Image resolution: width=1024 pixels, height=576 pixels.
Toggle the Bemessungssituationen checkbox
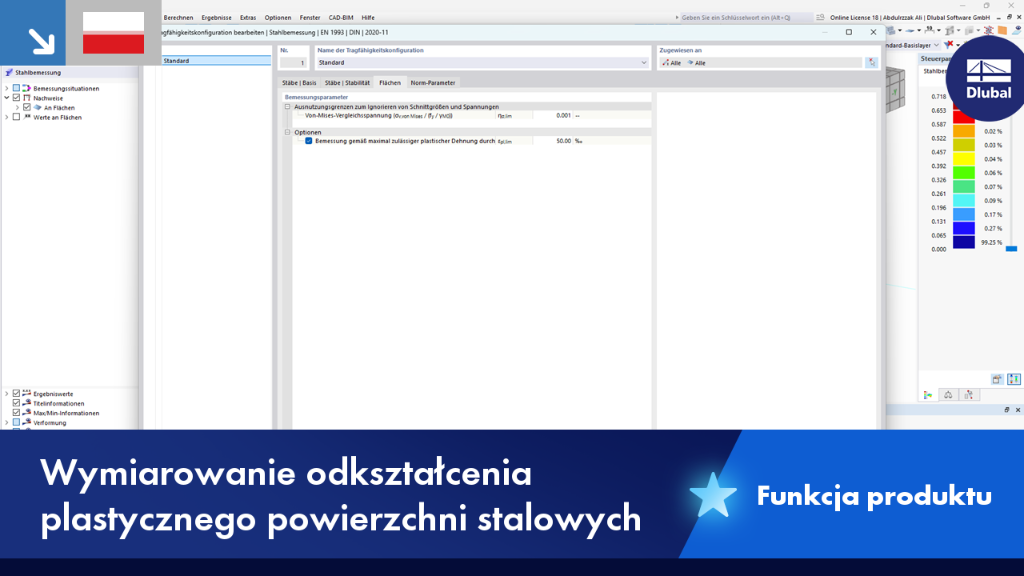pos(16,88)
